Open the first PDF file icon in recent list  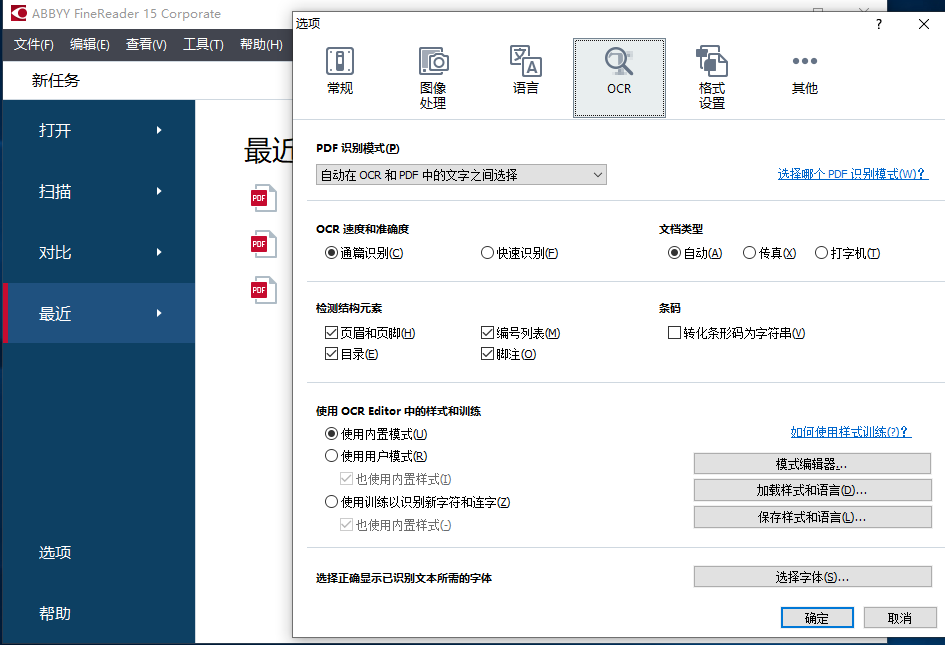point(263,197)
